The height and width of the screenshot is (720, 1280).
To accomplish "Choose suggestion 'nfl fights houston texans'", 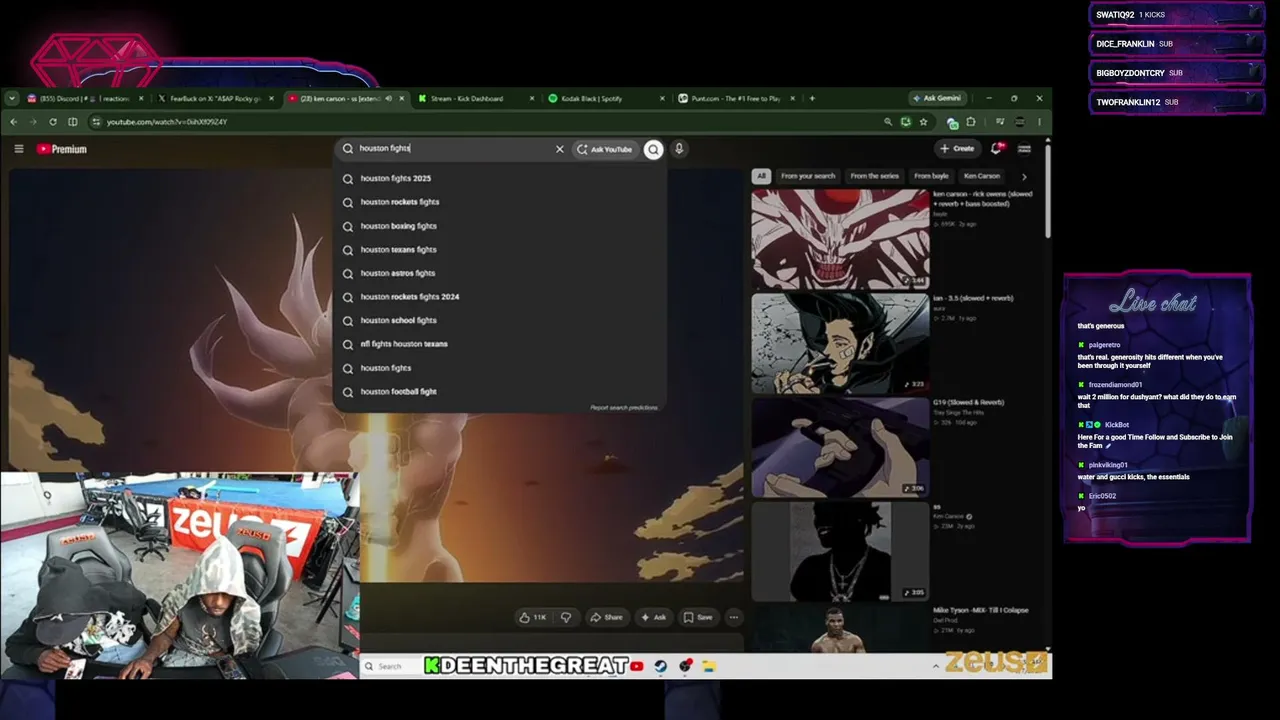I will (500, 344).
